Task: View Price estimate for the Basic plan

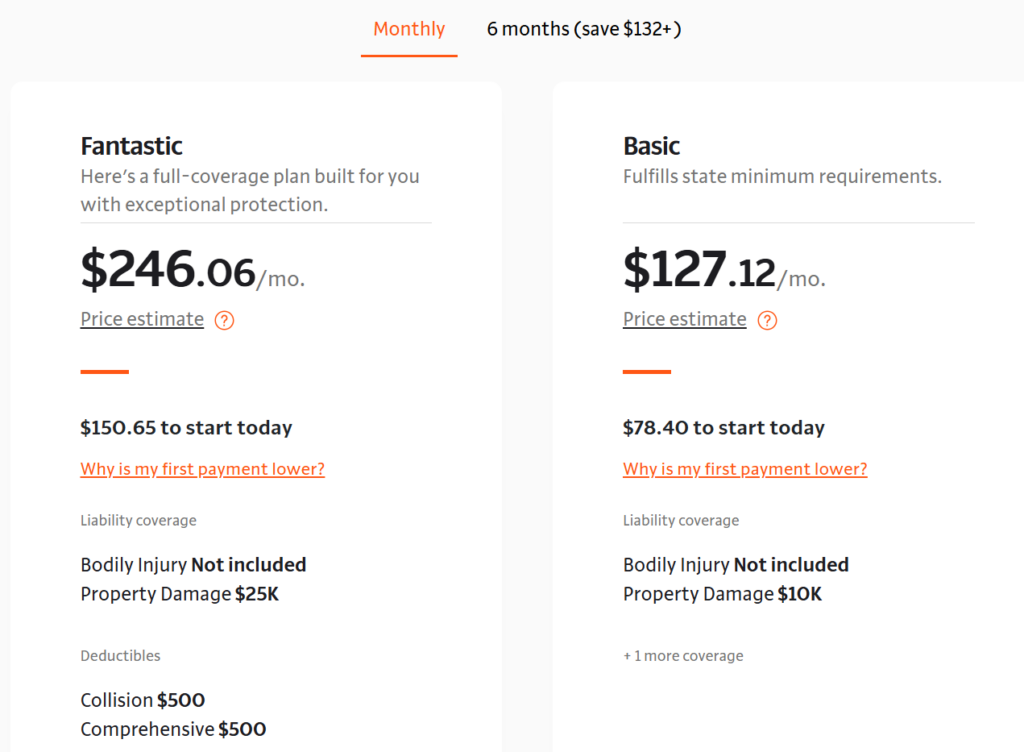Action: (x=684, y=319)
